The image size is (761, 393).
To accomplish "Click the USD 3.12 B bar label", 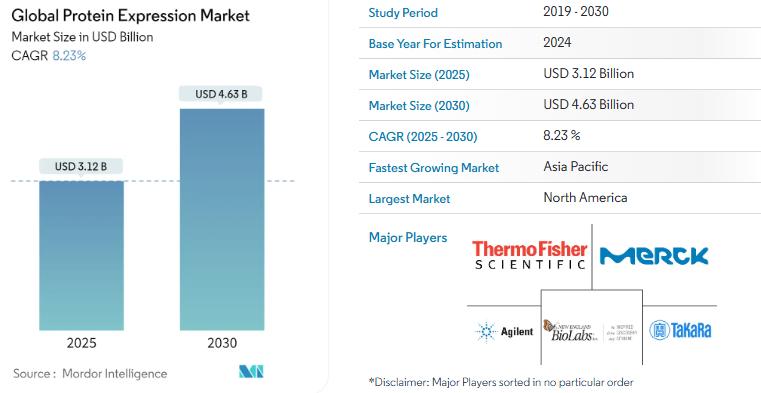I will pyautogui.click(x=81, y=166).
